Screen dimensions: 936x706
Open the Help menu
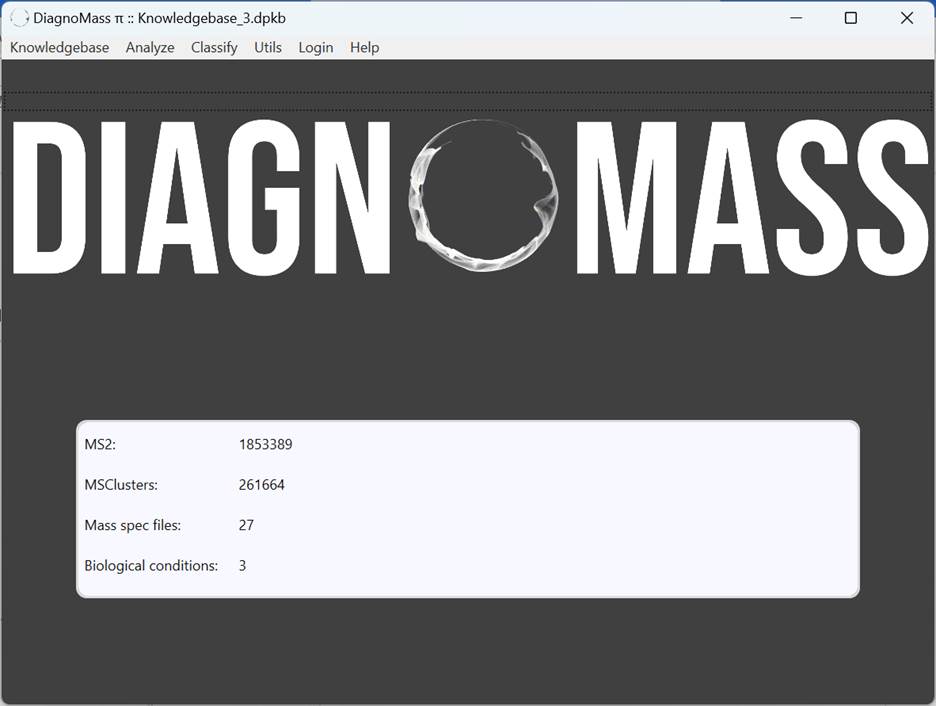click(364, 47)
